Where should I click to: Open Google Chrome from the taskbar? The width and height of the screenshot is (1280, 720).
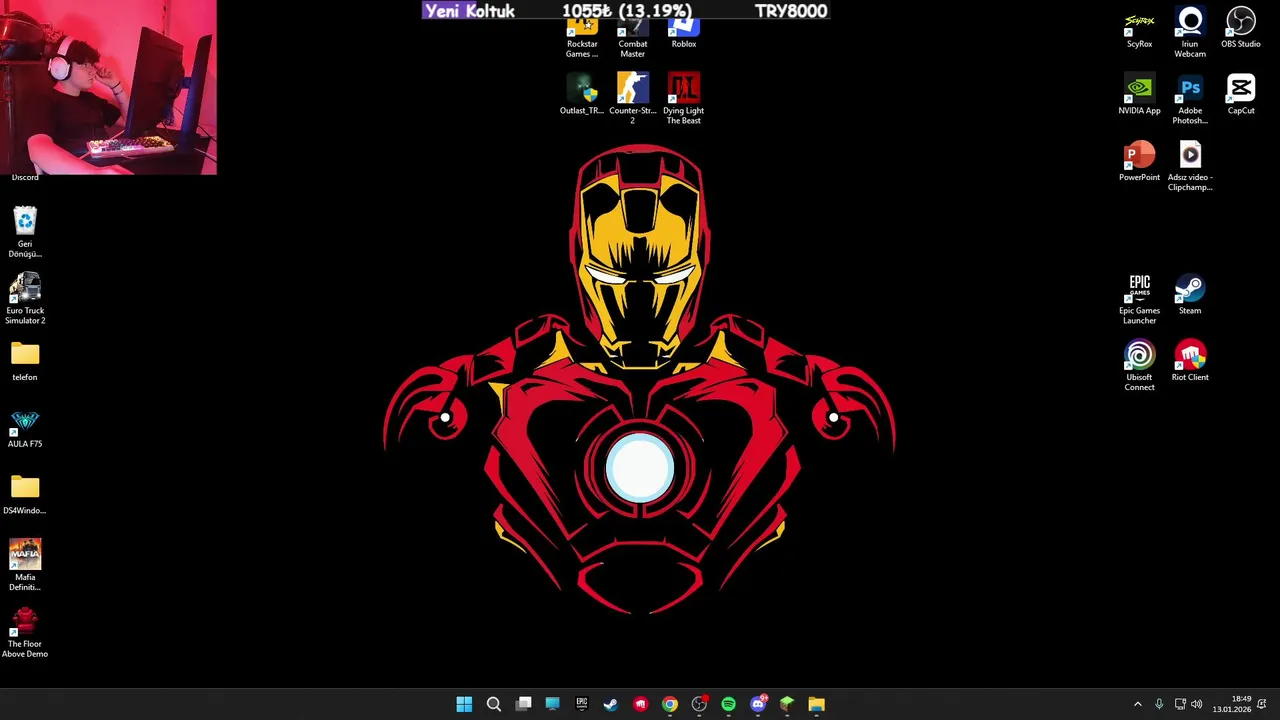[x=670, y=704]
